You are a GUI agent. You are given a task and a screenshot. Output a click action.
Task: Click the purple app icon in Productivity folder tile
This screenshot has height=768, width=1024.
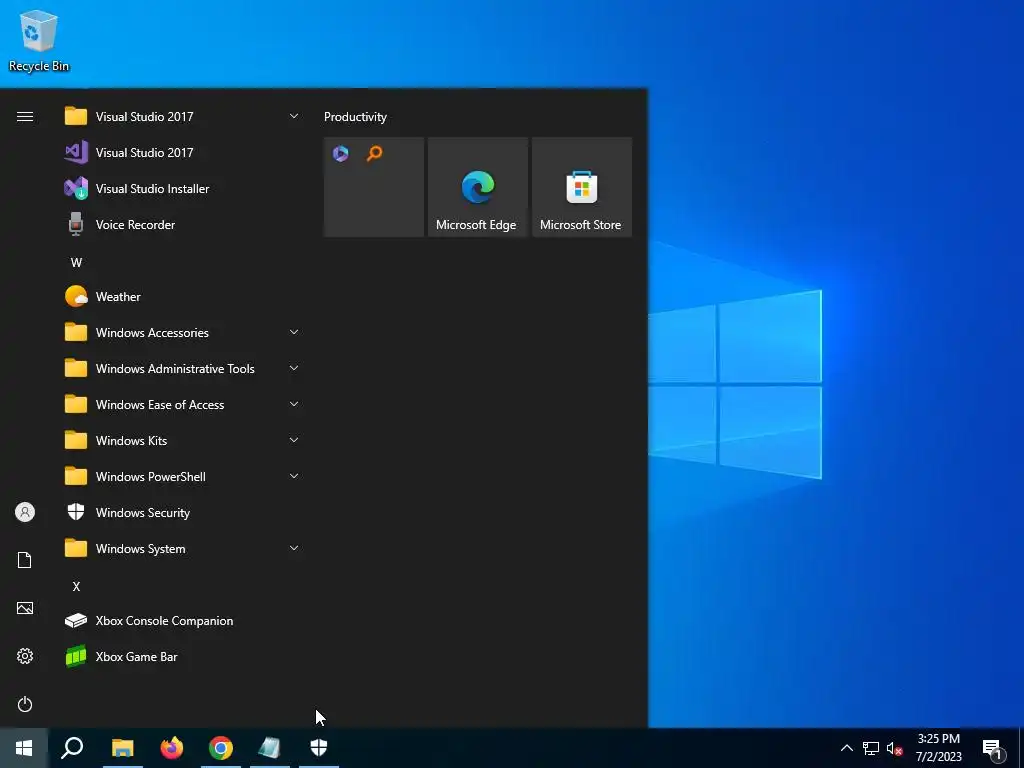coord(340,153)
